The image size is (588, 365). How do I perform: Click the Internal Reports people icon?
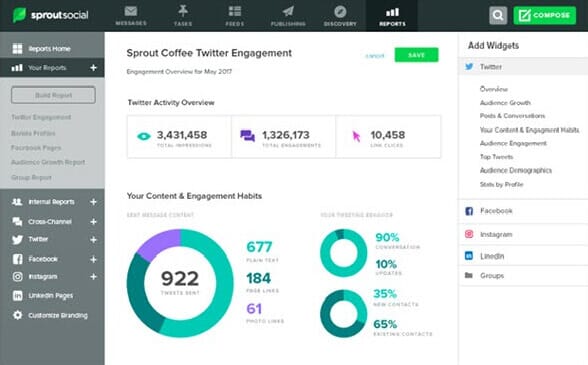coord(17,202)
